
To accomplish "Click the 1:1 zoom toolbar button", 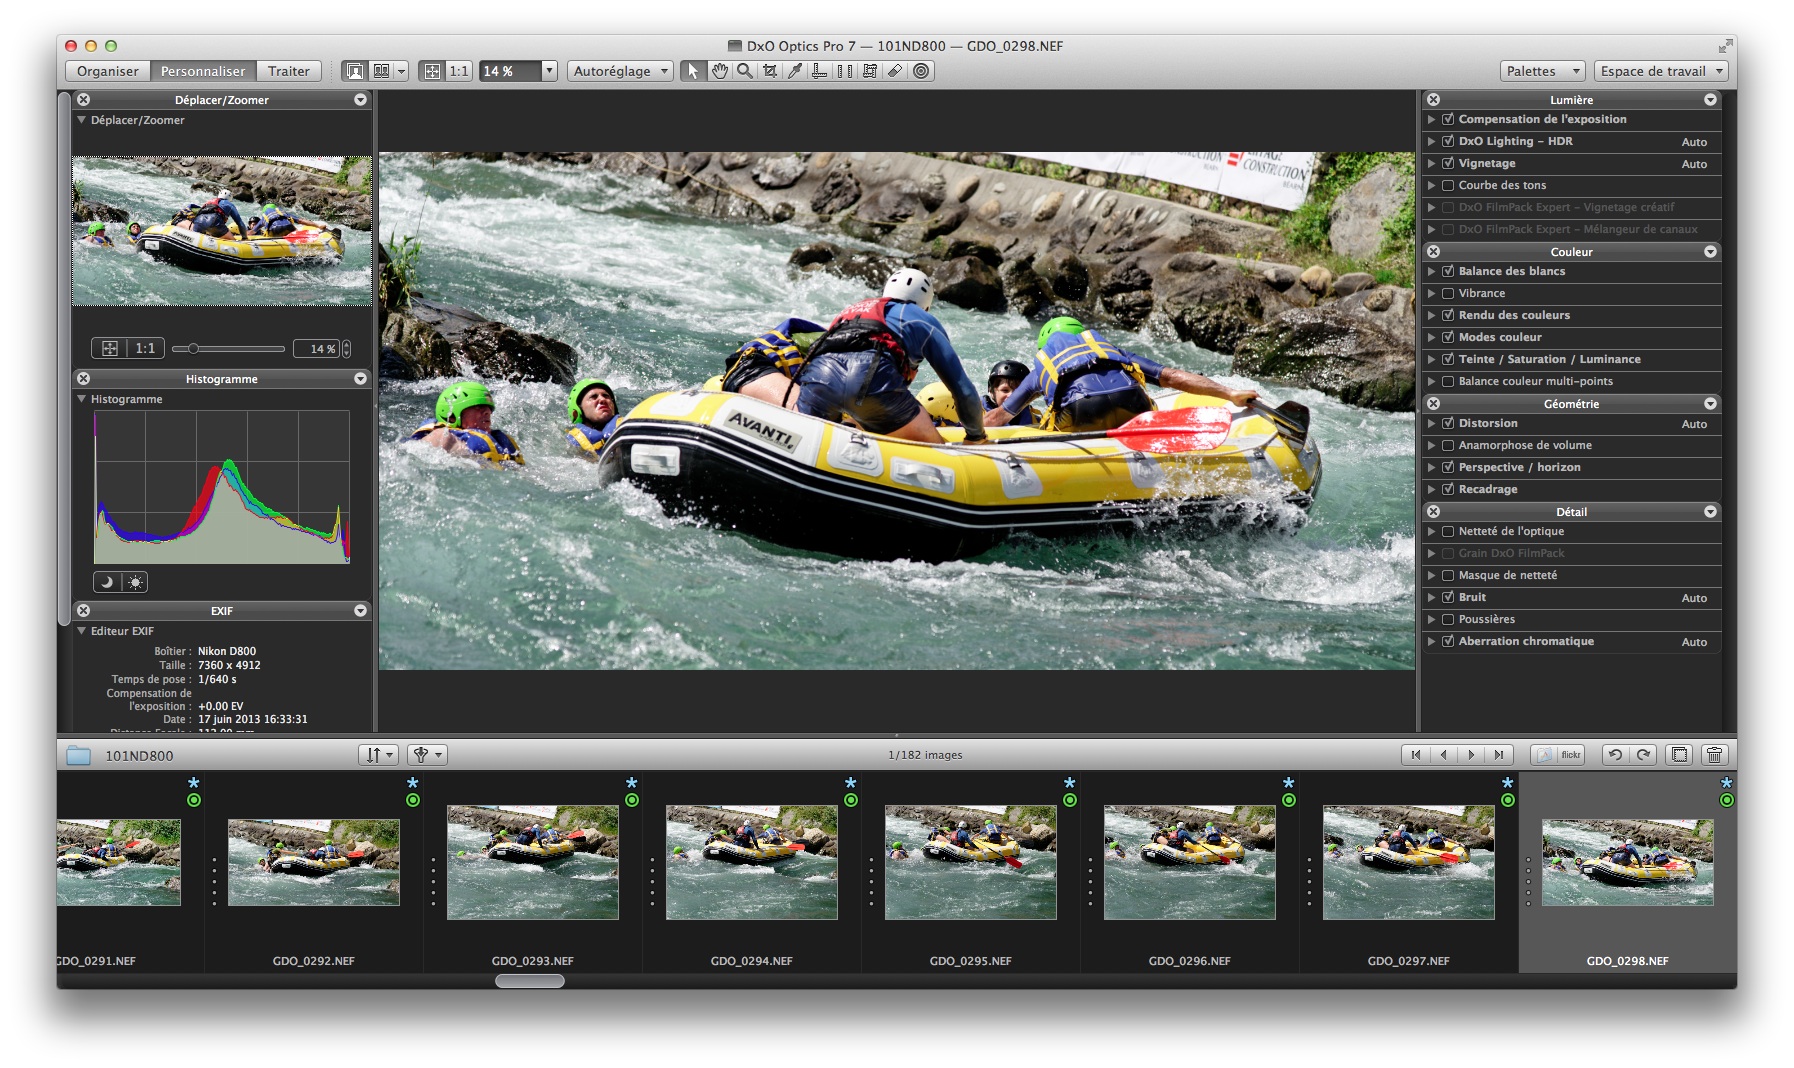I will click(459, 71).
